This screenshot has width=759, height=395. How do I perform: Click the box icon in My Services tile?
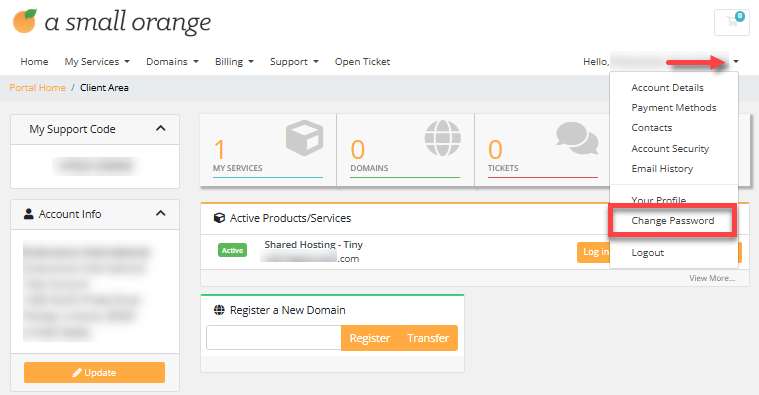tap(304, 138)
